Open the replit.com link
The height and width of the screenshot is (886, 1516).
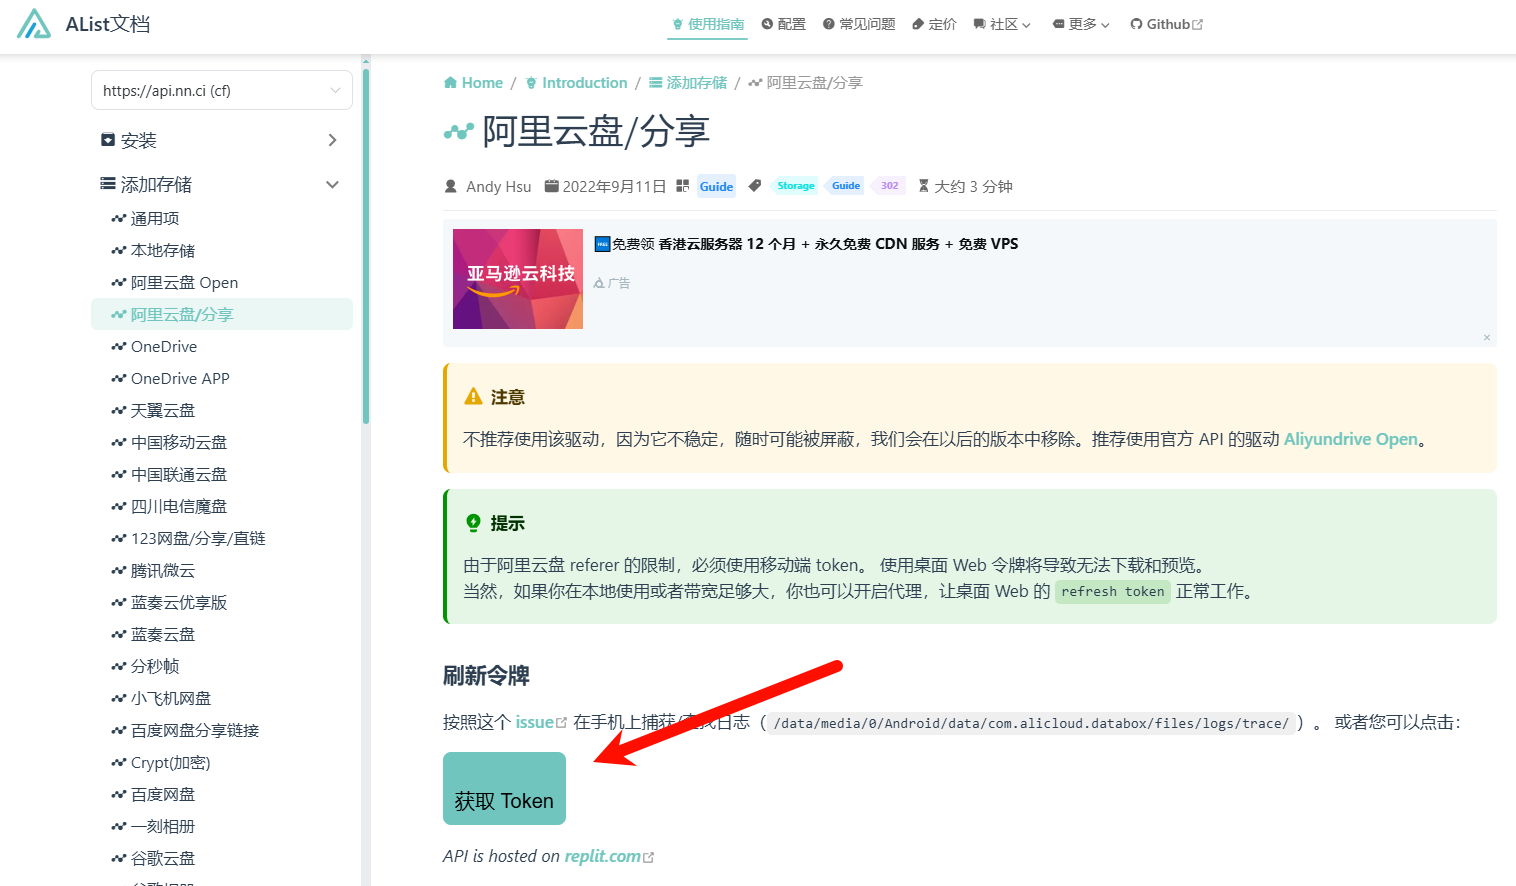tap(609, 856)
